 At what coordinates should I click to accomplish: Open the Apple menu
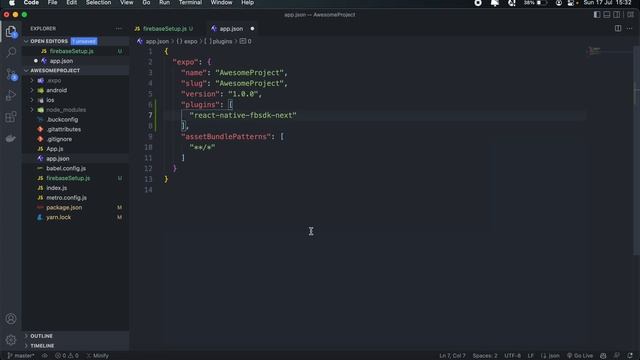point(12,3)
